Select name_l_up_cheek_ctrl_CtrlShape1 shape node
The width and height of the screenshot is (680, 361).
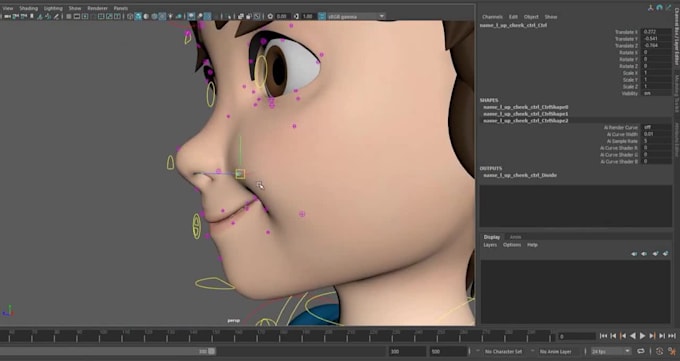pos(526,114)
